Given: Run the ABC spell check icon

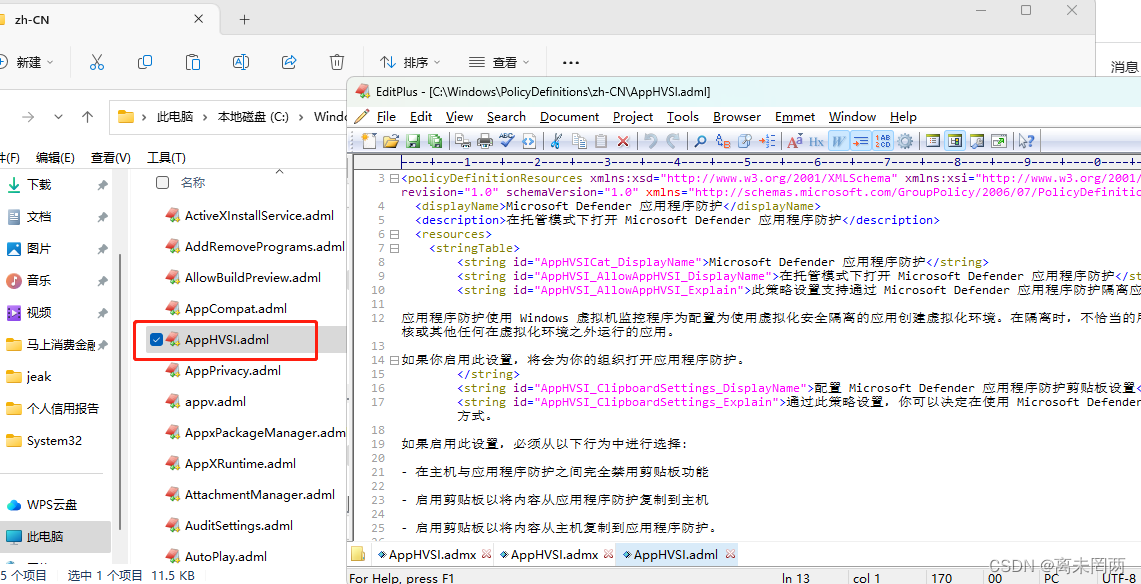Looking at the screenshot, I should pos(506,141).
